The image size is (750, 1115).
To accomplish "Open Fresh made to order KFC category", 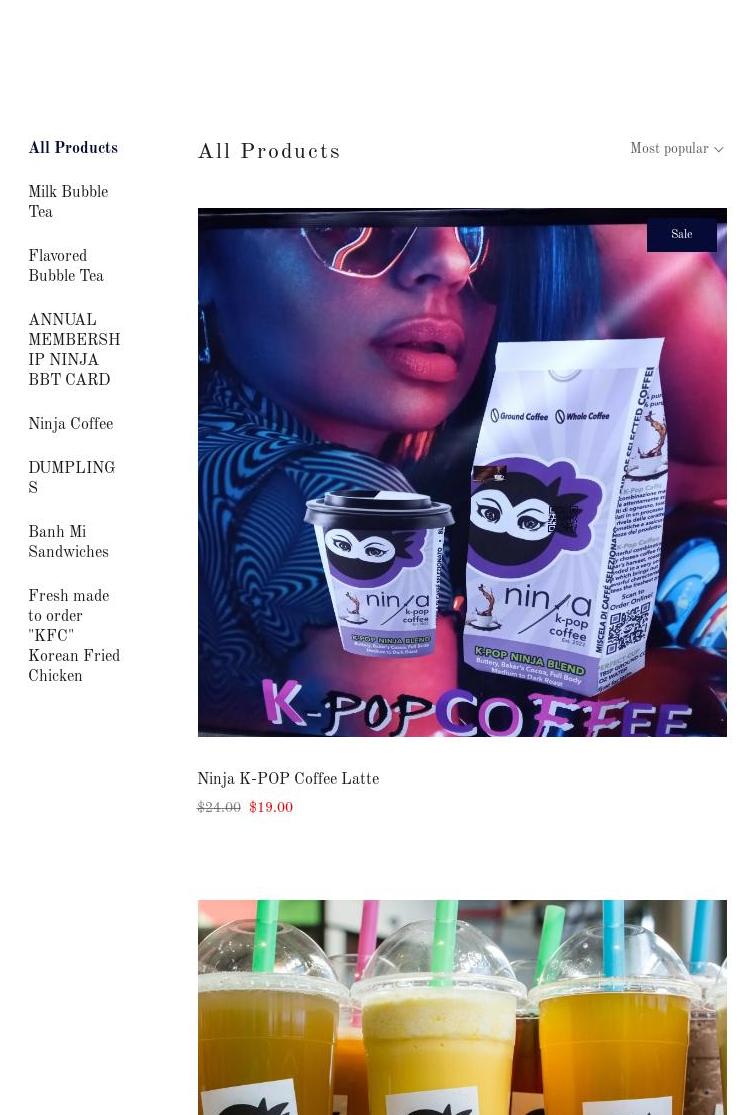I will click(x=74, y=635).
